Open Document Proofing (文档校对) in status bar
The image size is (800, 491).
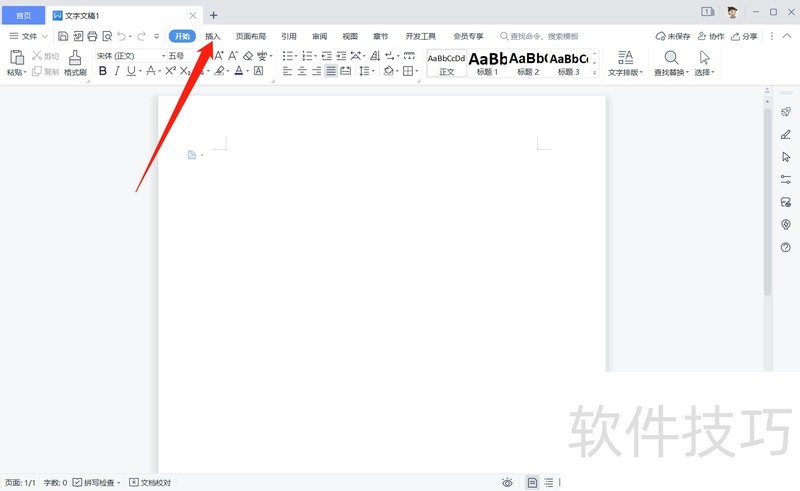(150, 482)
